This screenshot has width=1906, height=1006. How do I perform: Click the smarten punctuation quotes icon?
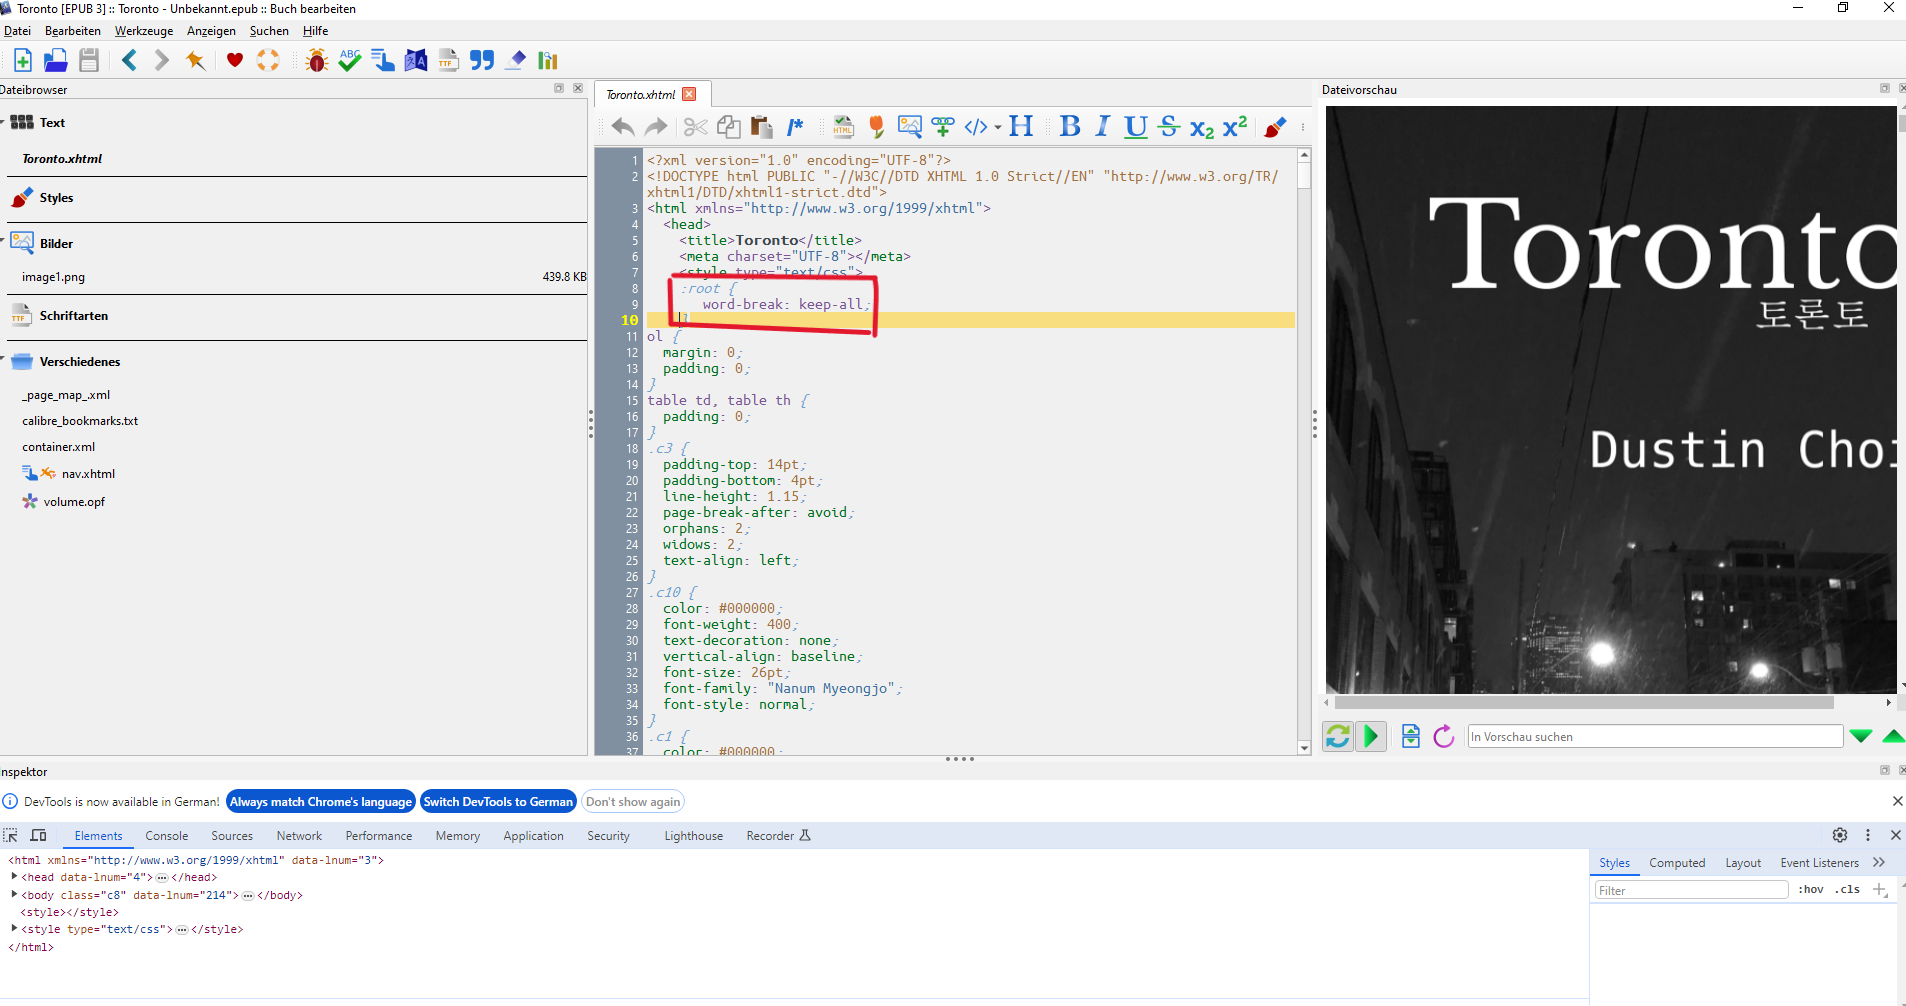coord(482,61)
